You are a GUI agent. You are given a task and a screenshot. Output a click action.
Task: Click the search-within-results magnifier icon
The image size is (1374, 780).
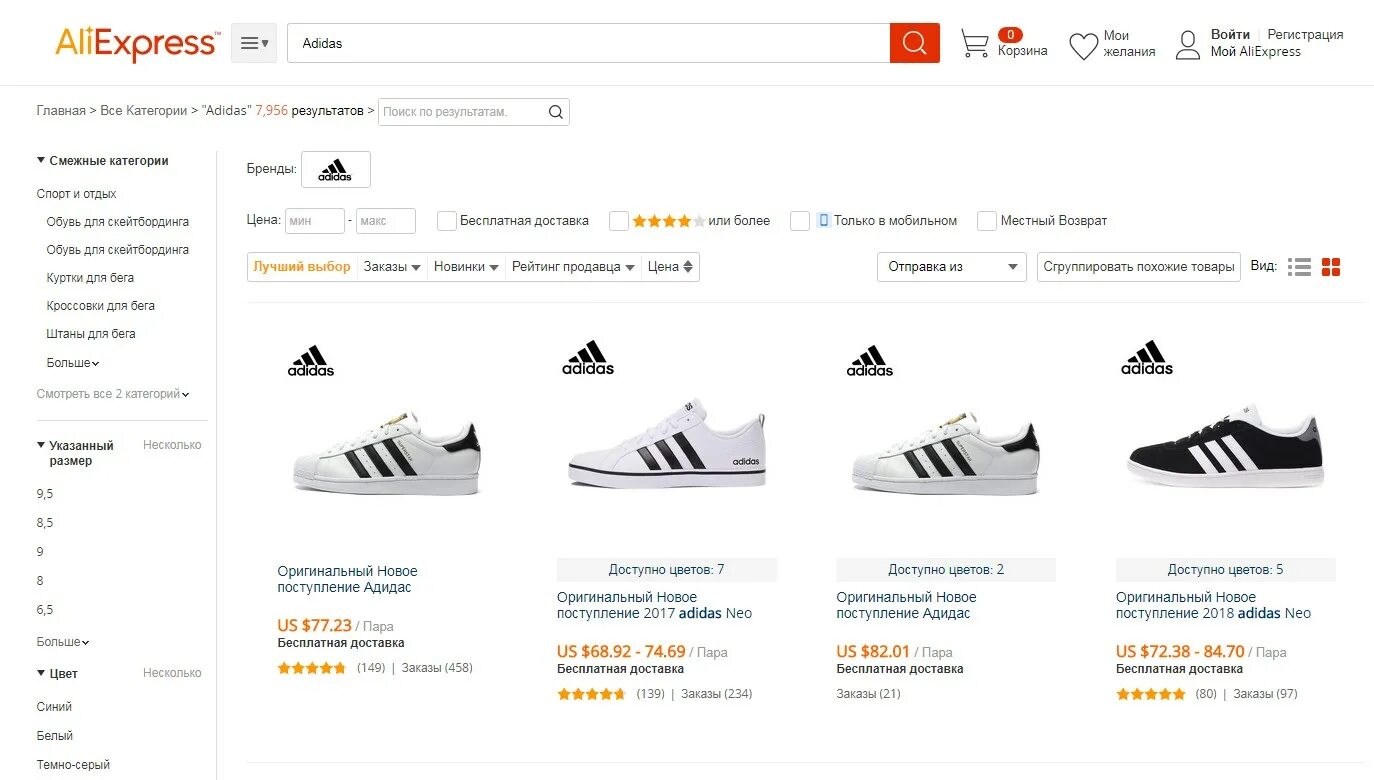(556, 112)
